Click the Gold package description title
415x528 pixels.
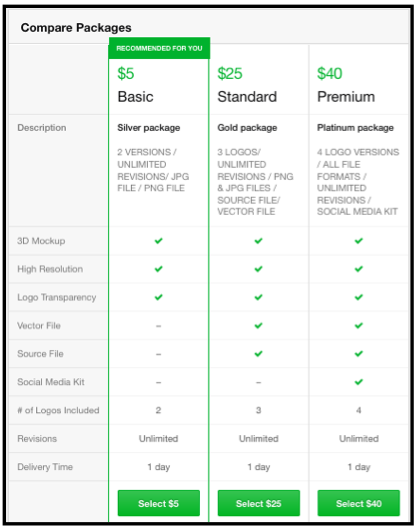(247, 128)
